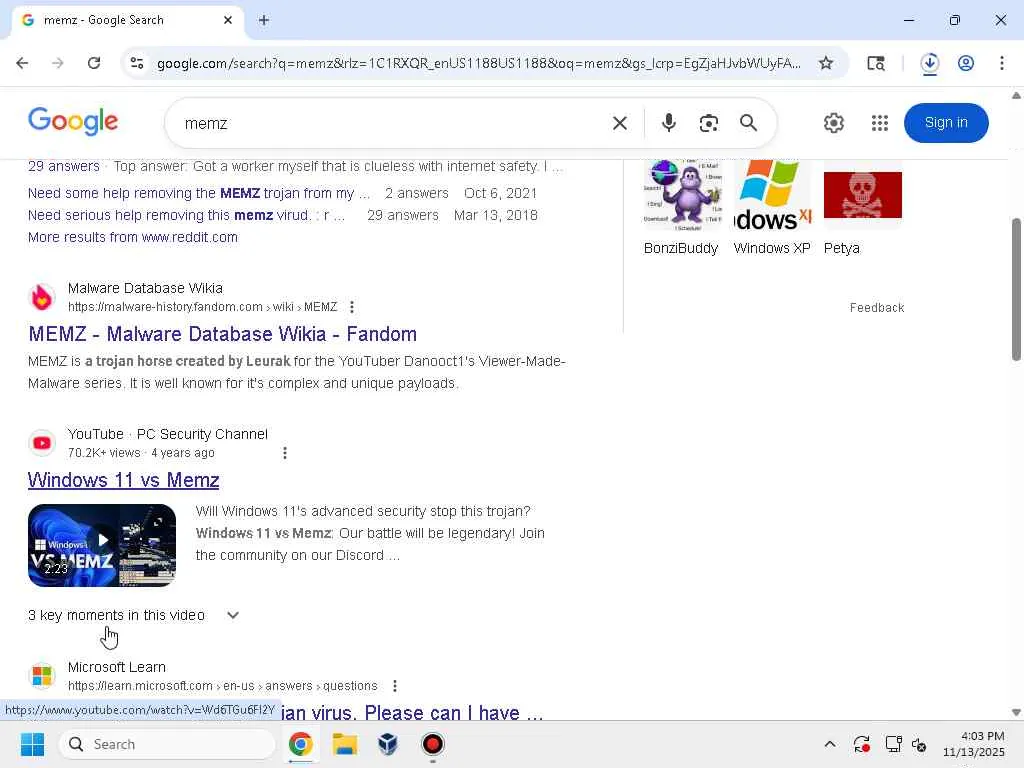Open the clock showing 4:03 PM
Screen dimensions: 1024x768
tap(974, 744)
